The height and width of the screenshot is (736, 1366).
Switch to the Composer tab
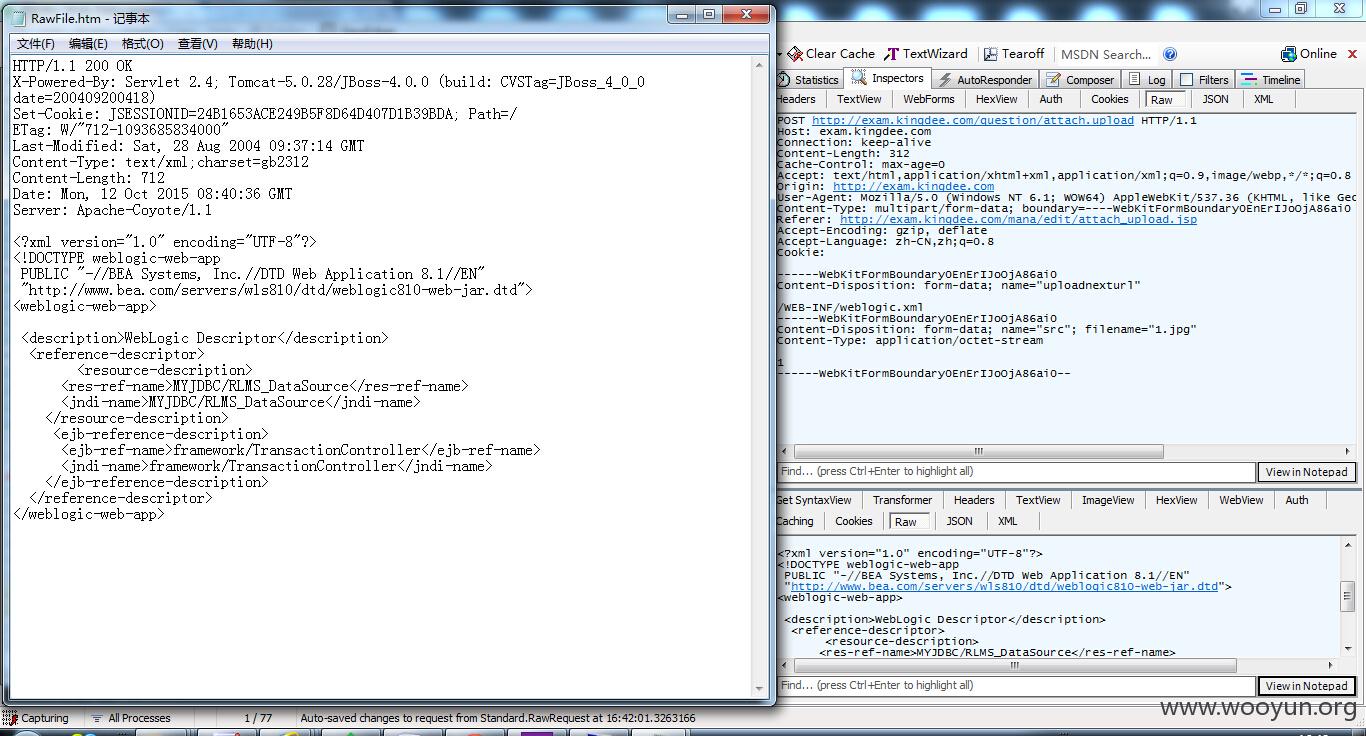[1081, 80]
